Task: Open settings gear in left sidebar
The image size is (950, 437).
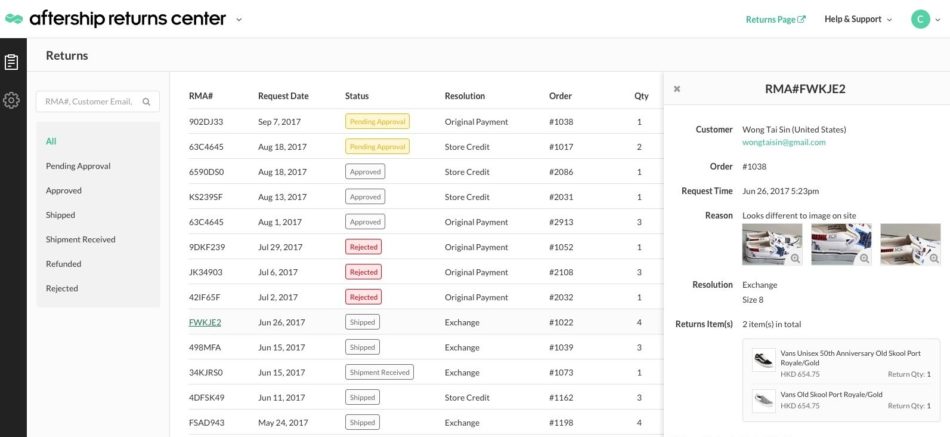Action: [x=12, y=101]
